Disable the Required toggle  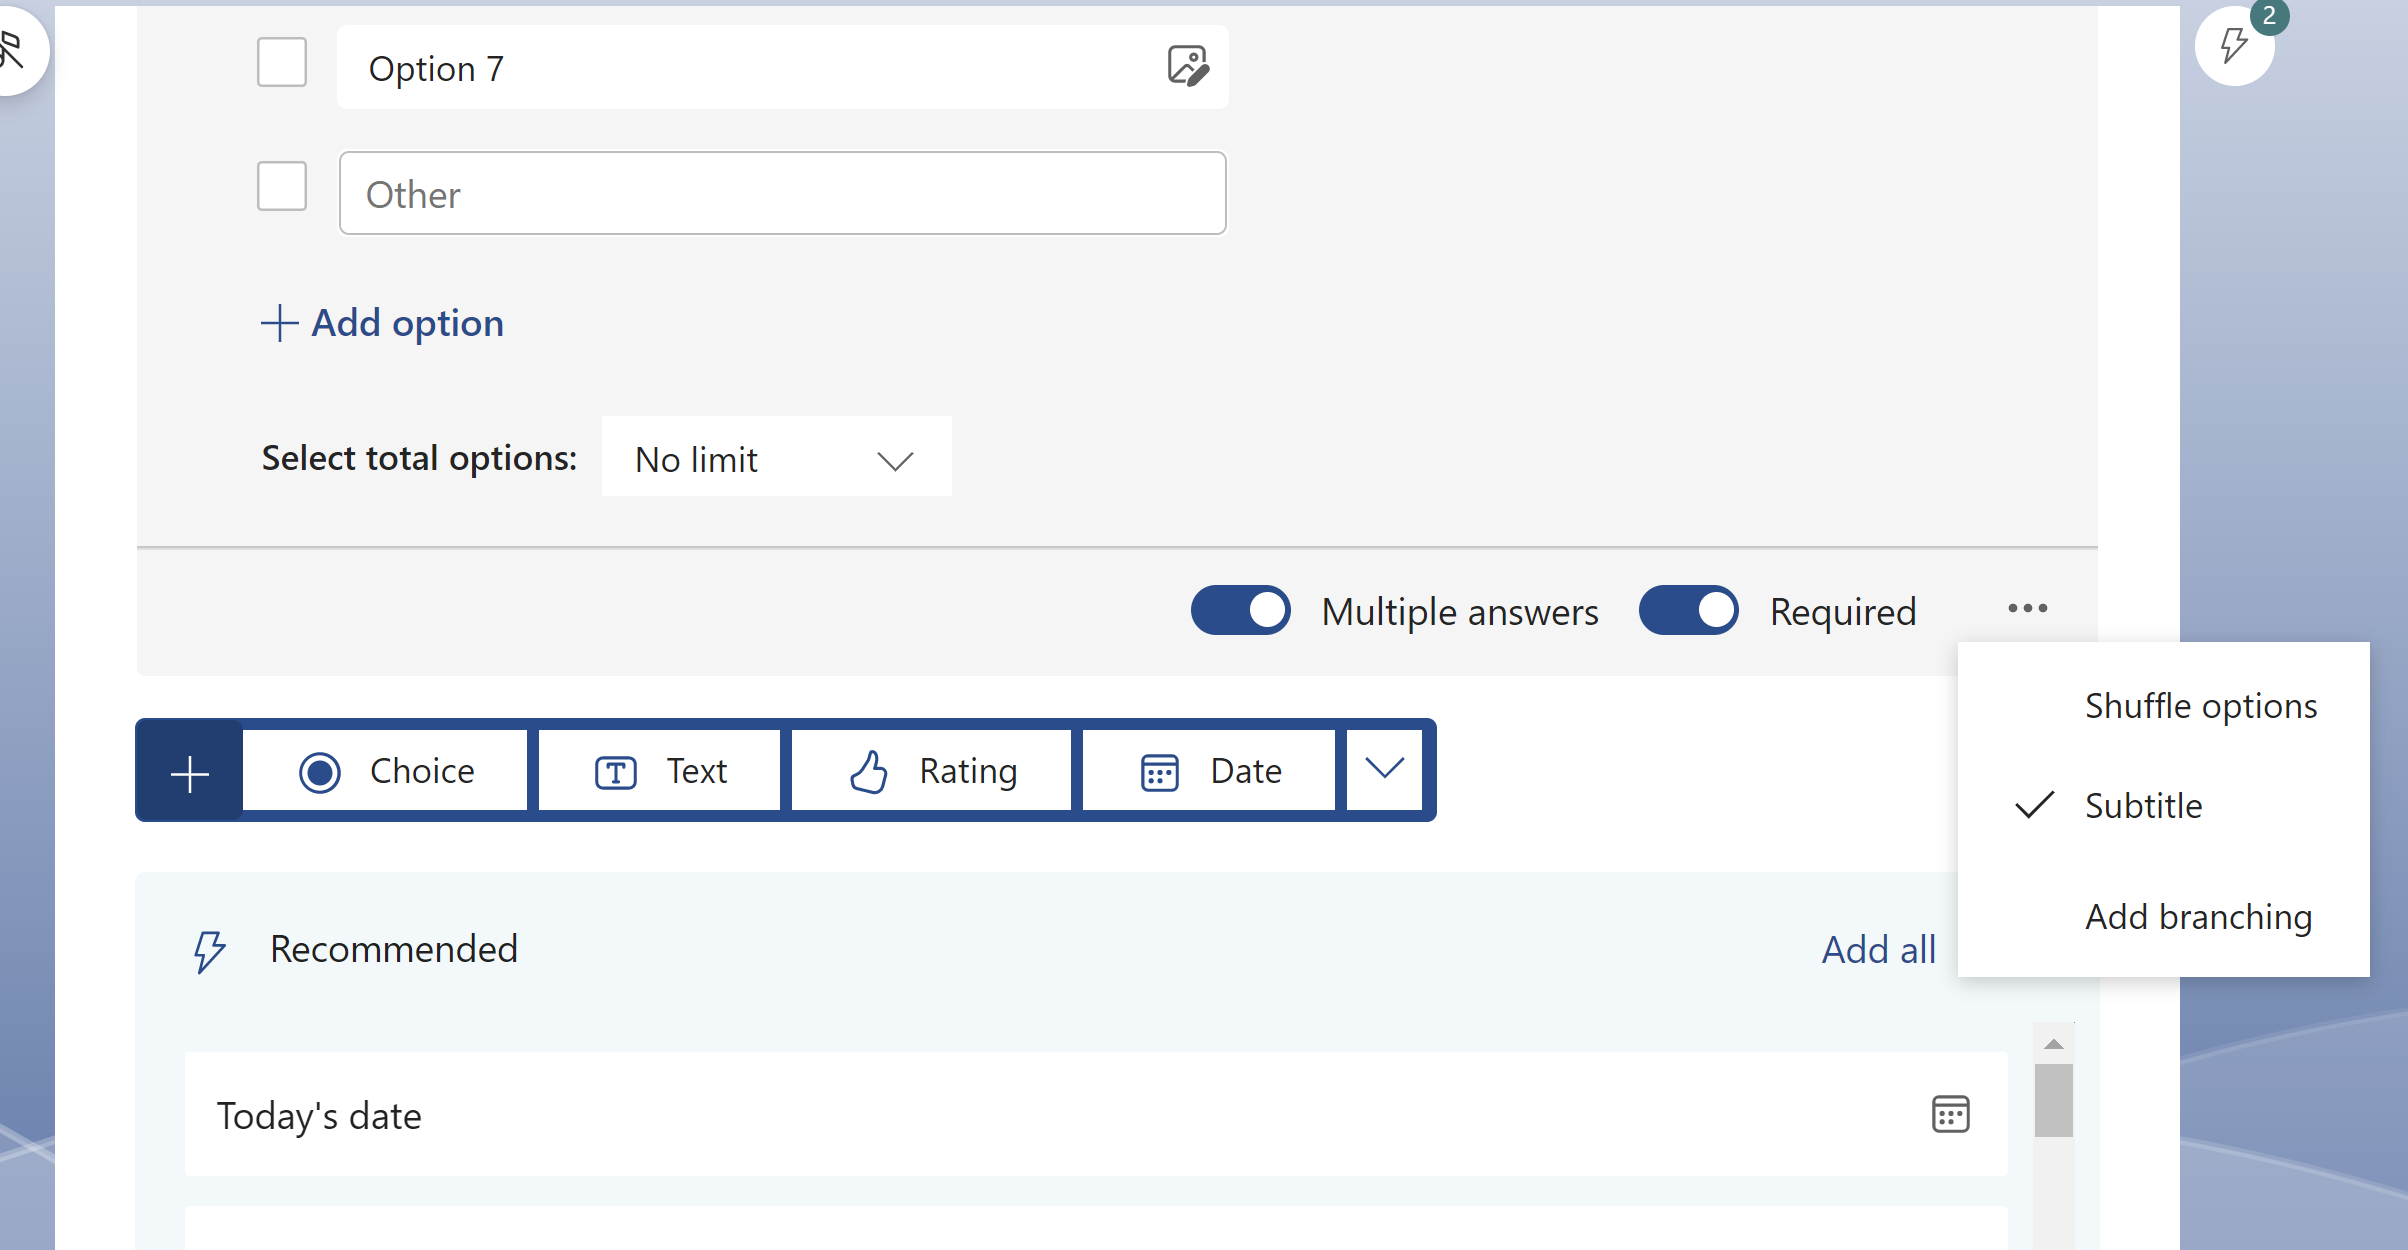1688,611
